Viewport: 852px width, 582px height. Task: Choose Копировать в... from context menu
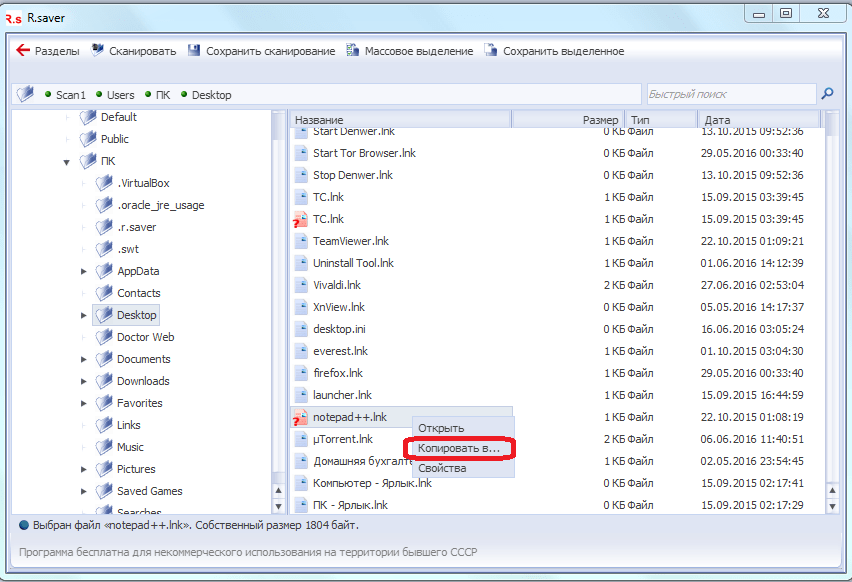click(458, 448)
